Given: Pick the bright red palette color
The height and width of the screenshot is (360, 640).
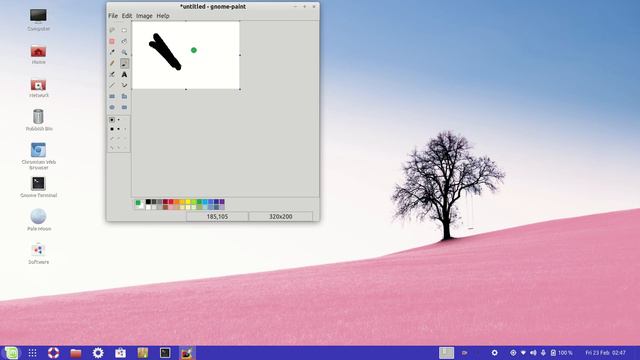Looking at the screenshot, I should point(171,202).
